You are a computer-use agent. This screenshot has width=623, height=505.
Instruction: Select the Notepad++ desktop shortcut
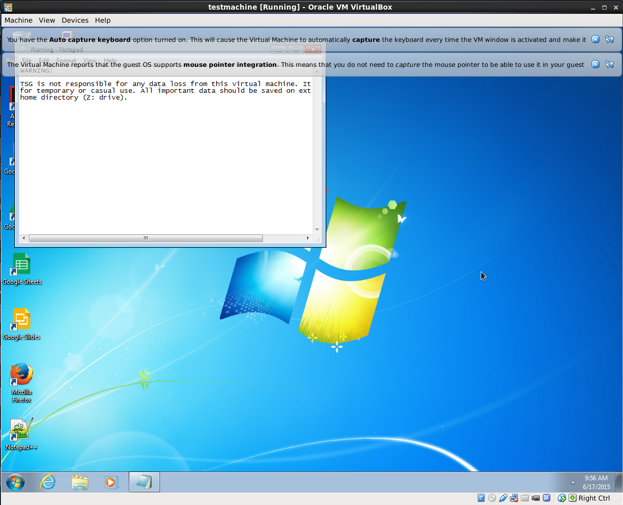point(22,434)
